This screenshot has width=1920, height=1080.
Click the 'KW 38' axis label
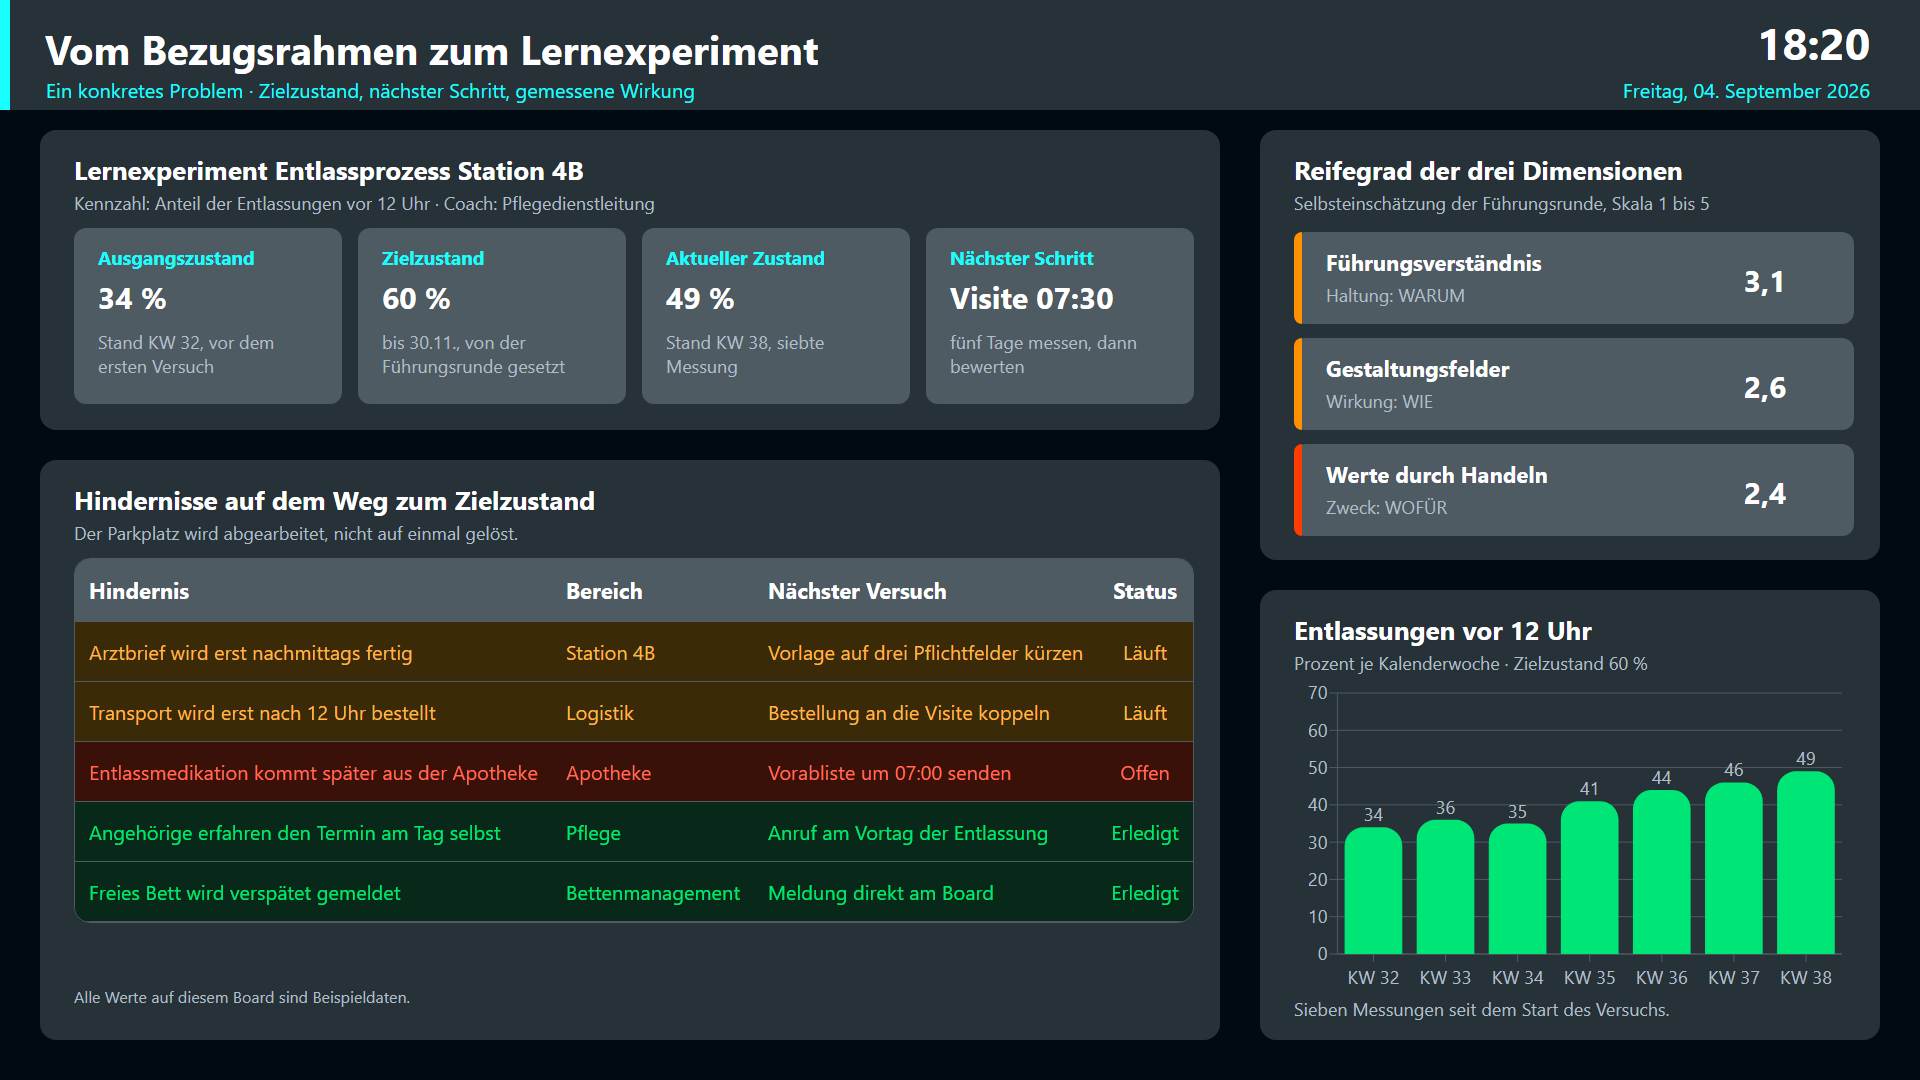point(1805,978)
